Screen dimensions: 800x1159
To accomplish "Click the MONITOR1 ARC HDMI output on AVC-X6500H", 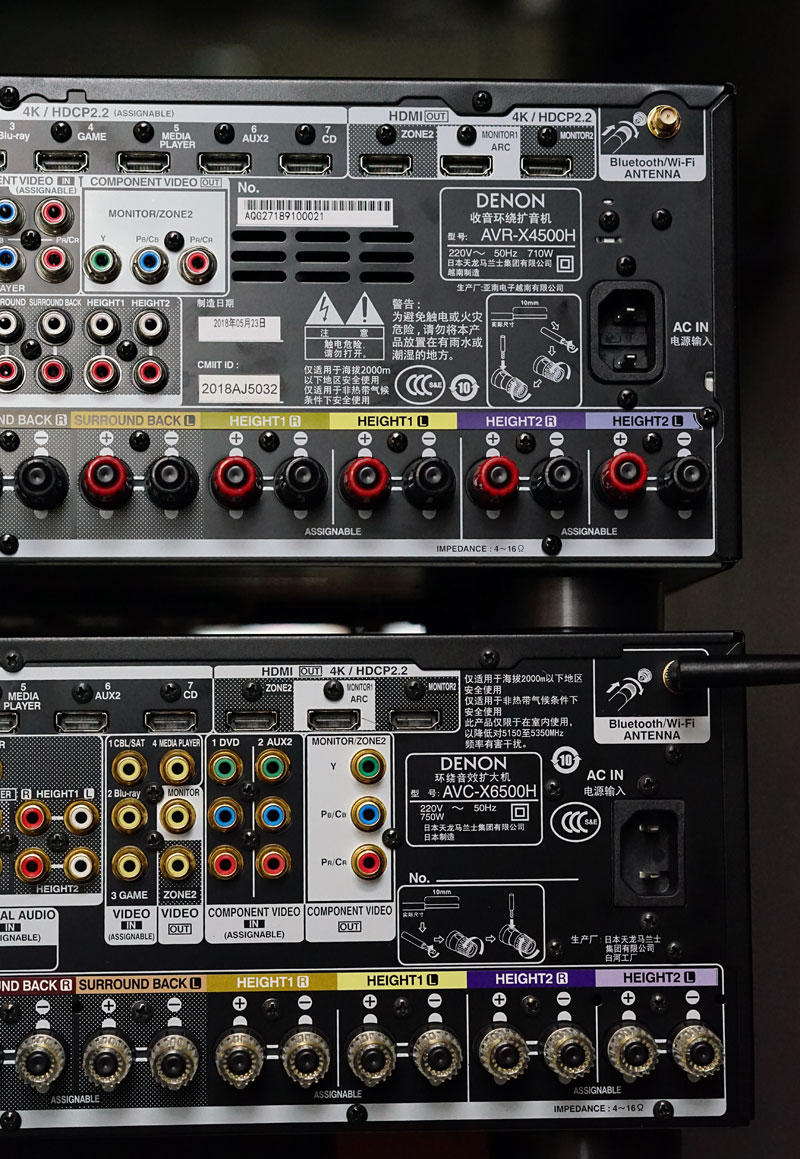I will [333, 719].
